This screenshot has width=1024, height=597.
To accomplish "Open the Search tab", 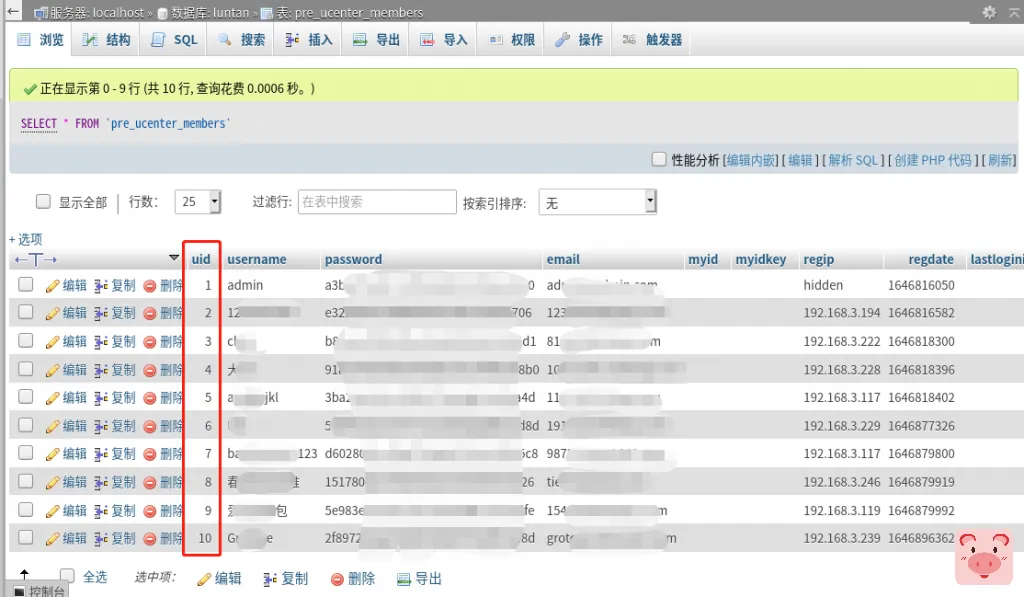I will [x=242, y=40].
